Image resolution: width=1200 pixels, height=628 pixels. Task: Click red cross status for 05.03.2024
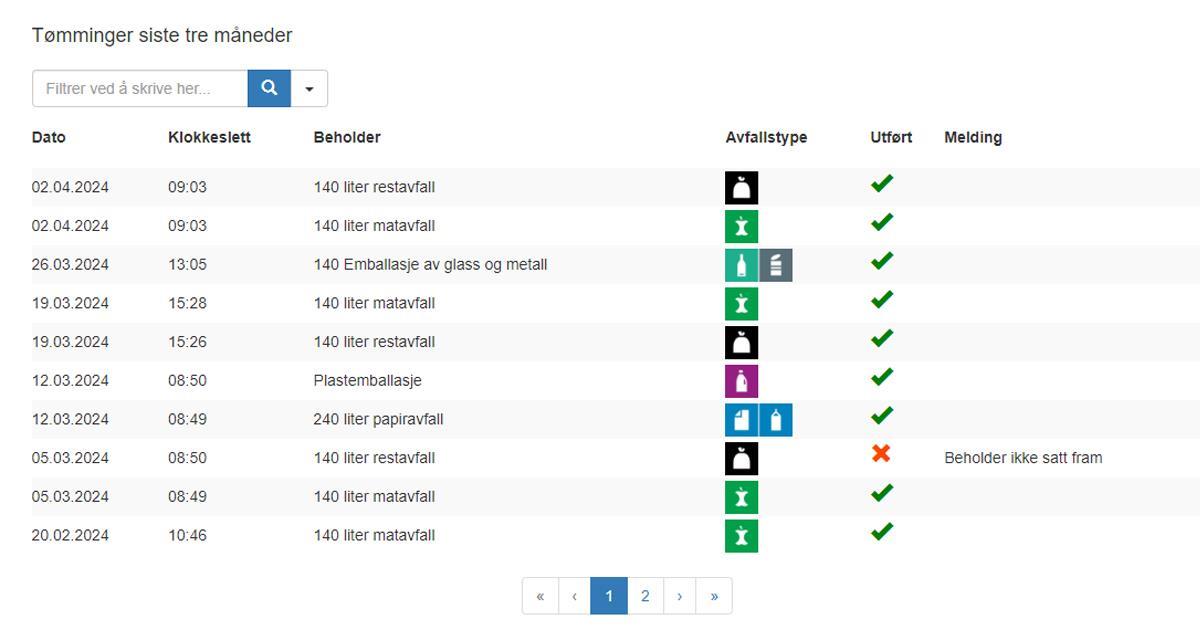point(881,454)
